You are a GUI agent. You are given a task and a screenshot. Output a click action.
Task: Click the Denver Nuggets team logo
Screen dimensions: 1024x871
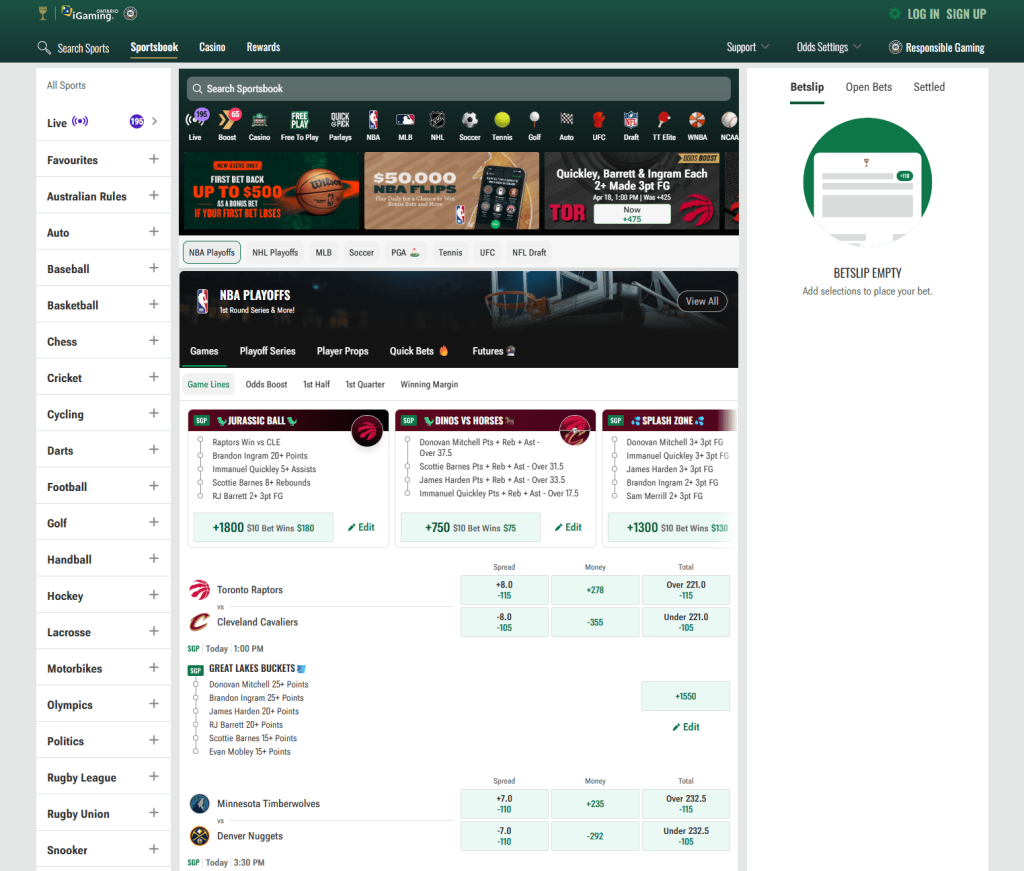click(x=199, y=836)
